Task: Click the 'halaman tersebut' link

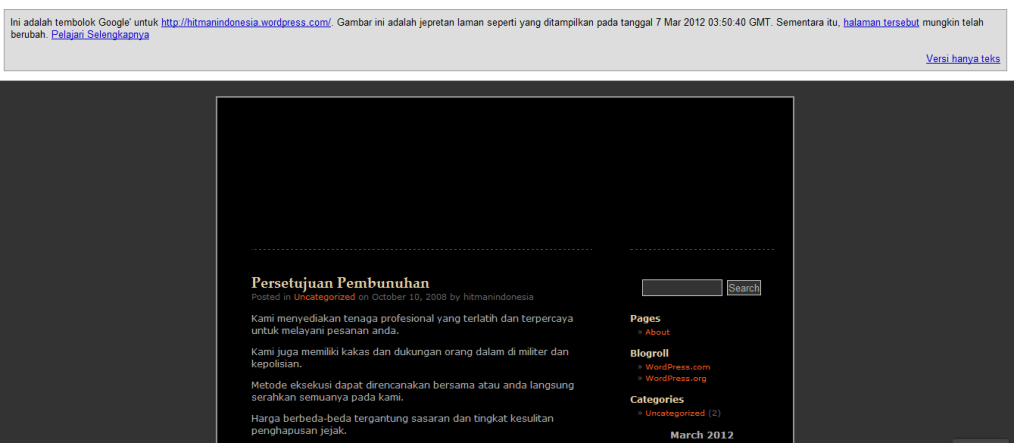Action: click(x=880, y=22)
